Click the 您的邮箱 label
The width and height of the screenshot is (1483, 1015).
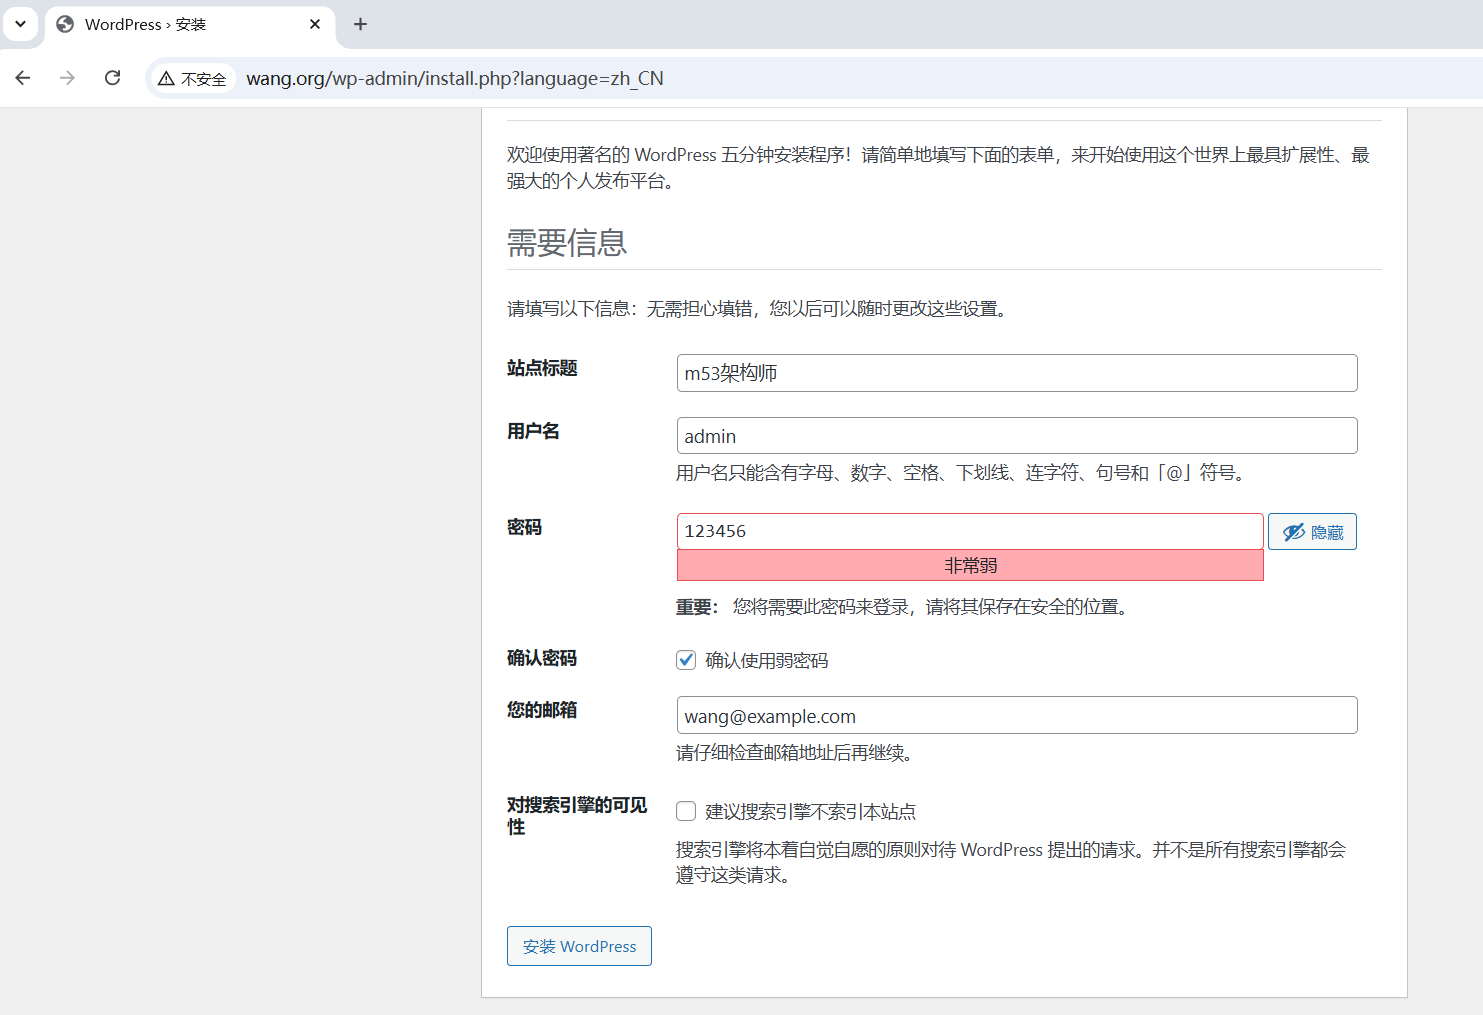point(542,710)
